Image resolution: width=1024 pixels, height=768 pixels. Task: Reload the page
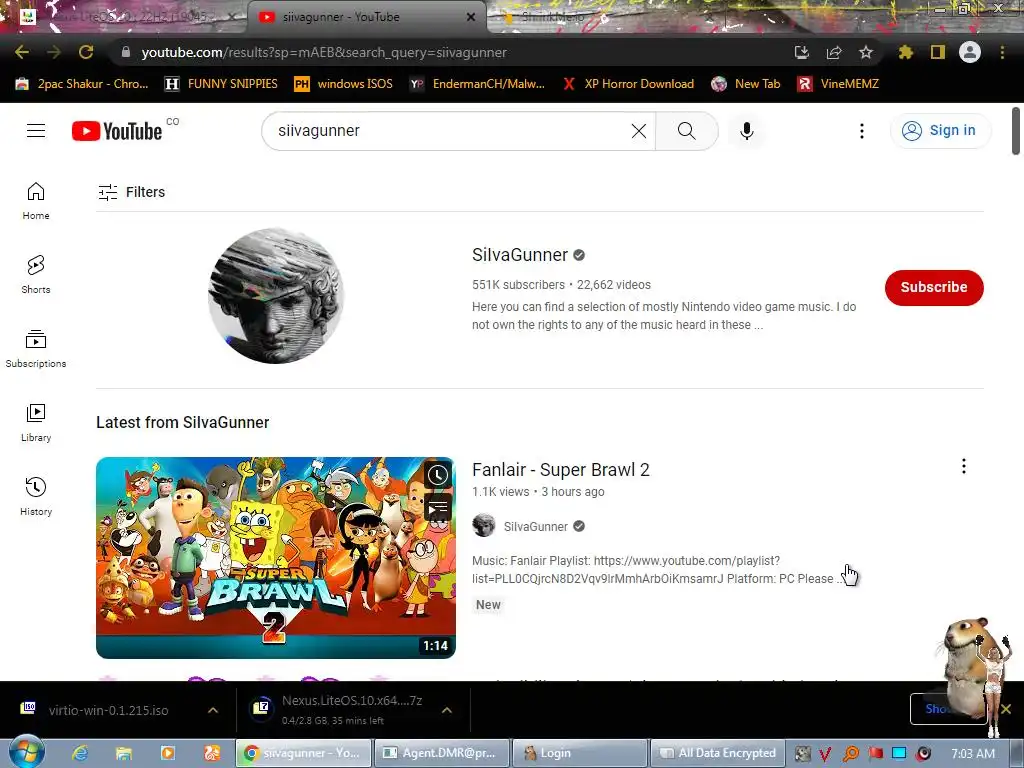click(86, 52)
